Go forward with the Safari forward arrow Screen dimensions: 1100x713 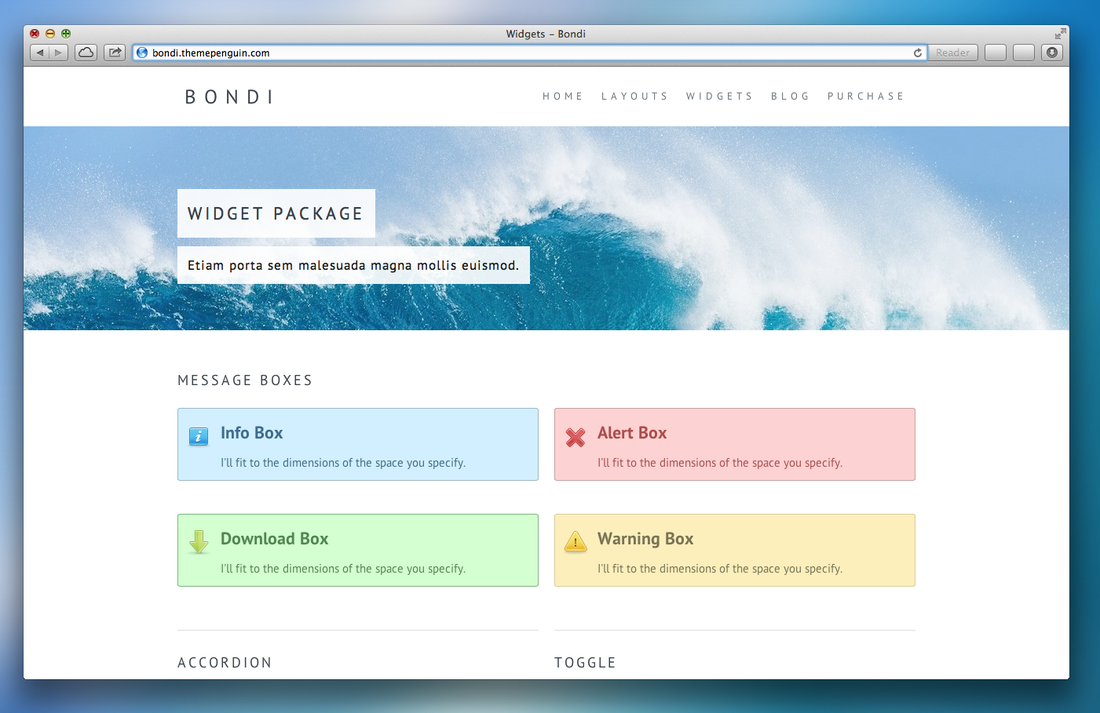[x=58, y=53]
